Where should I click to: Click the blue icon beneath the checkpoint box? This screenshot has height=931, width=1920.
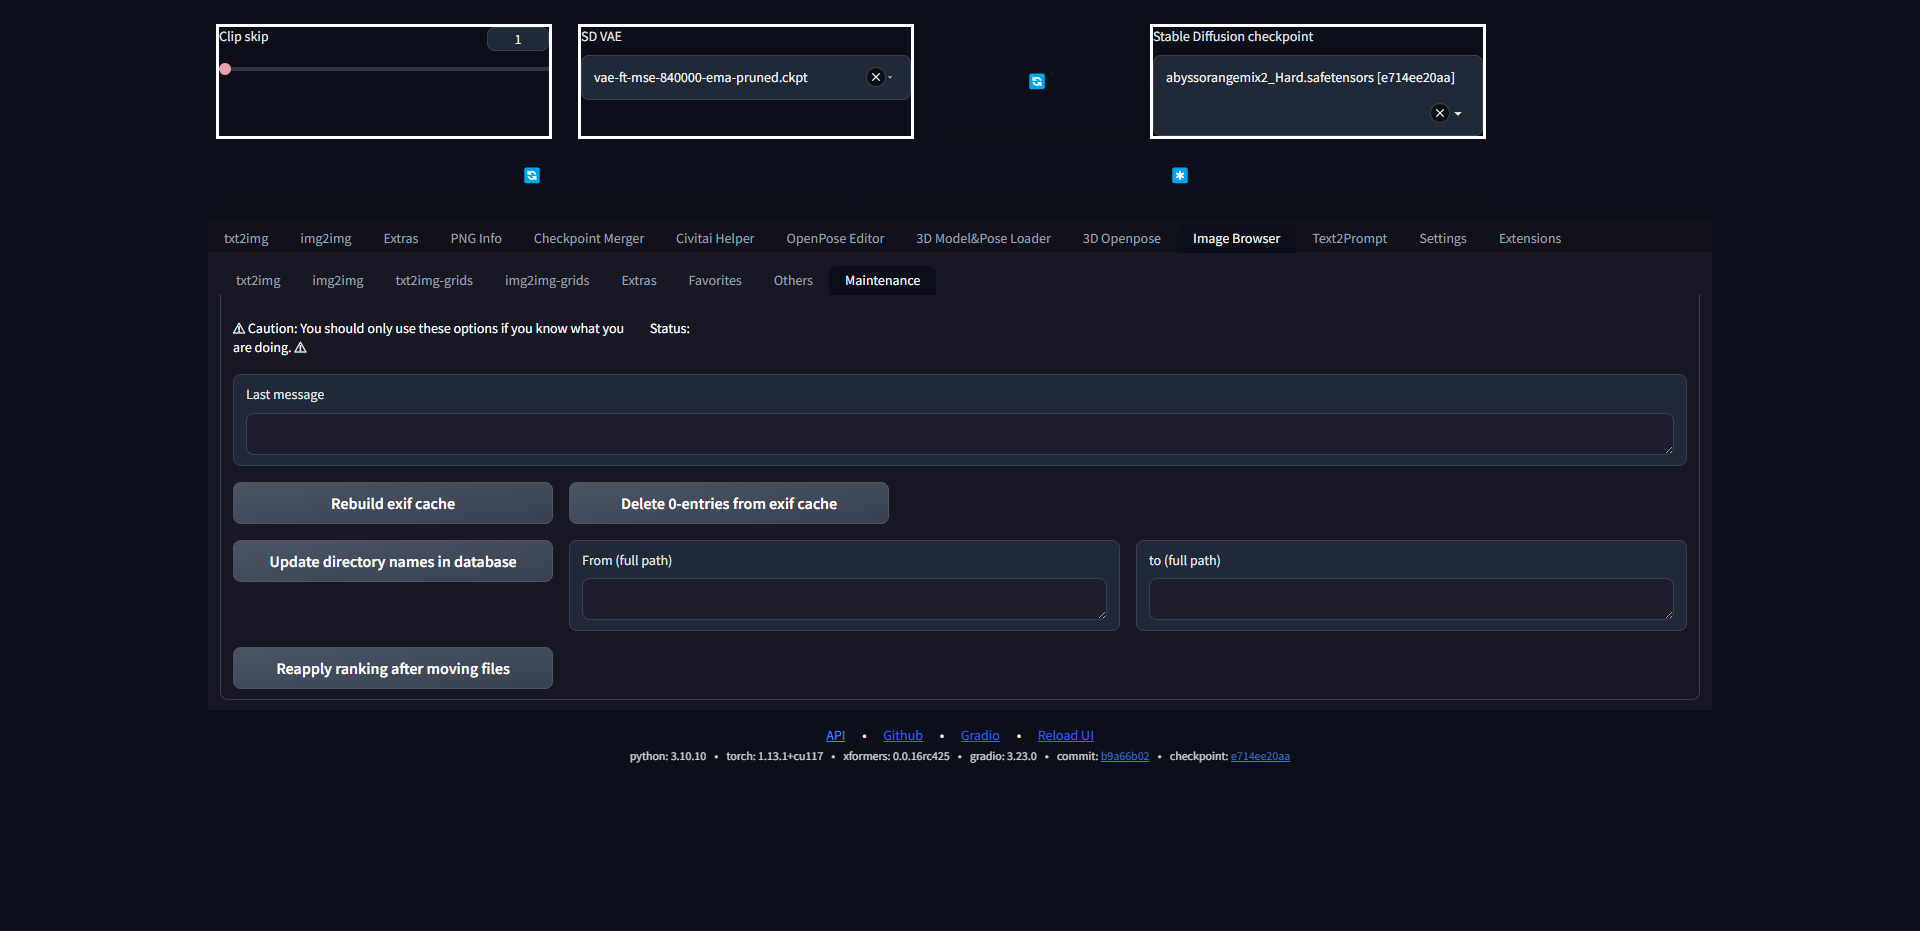[x=1180, y=175]
